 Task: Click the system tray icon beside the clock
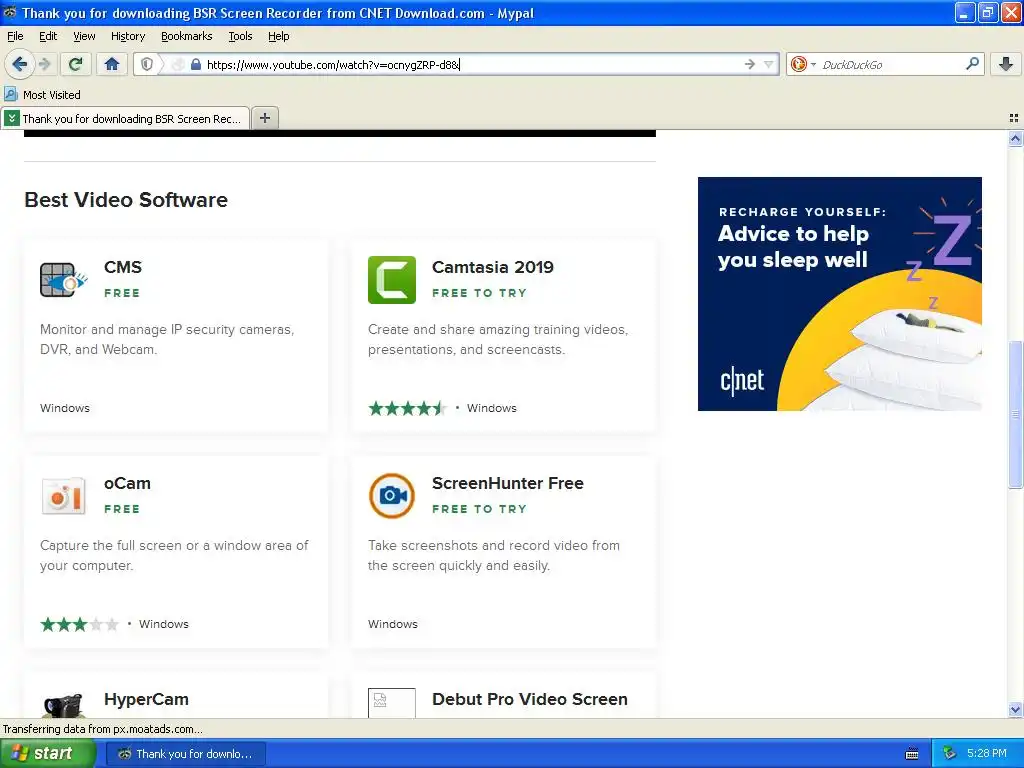point(950,754)
